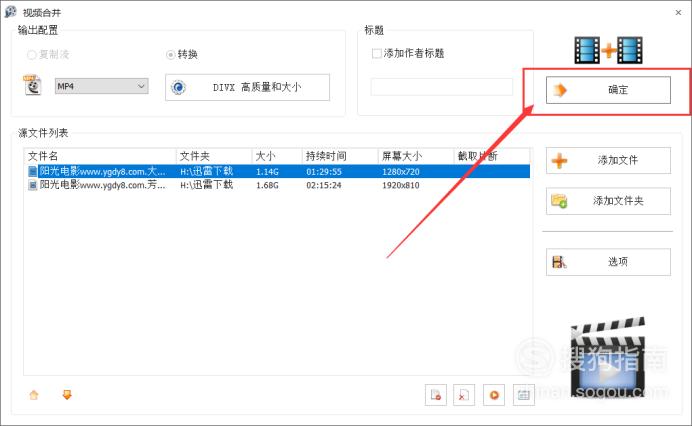
Task: Open the MP4 output format dropdown
Action: [x=102, y=86]
